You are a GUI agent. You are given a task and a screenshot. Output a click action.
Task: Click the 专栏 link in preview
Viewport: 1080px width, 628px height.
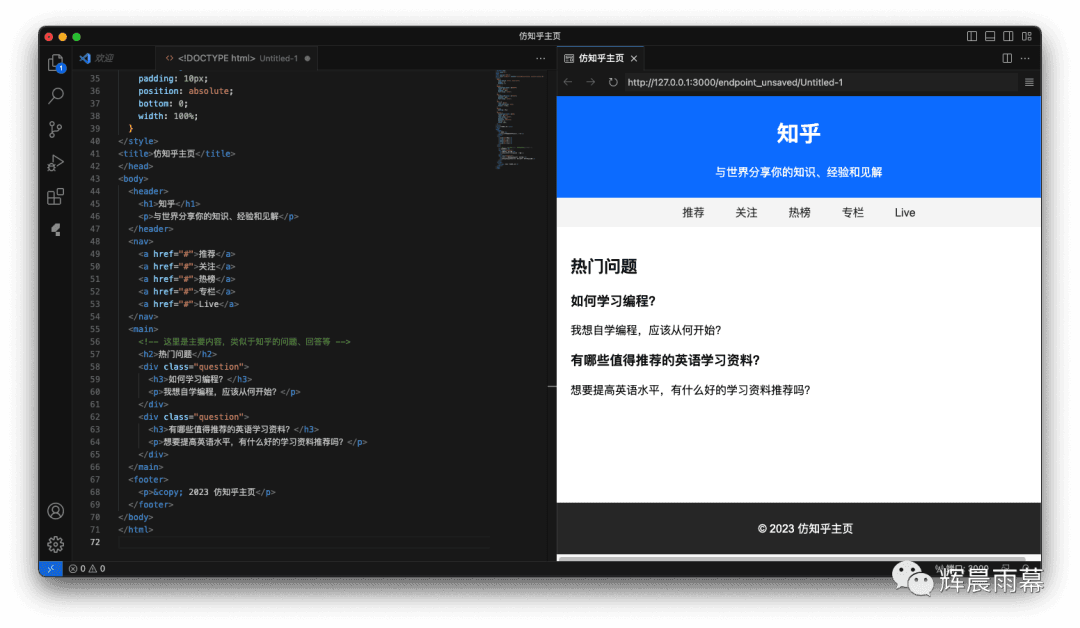[852, 213]
